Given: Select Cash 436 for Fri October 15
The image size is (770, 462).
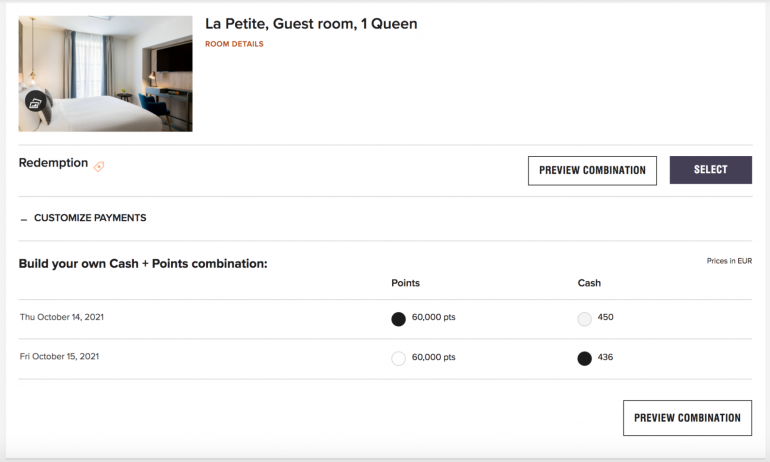Looking at the screenshot, I should 585,358.
